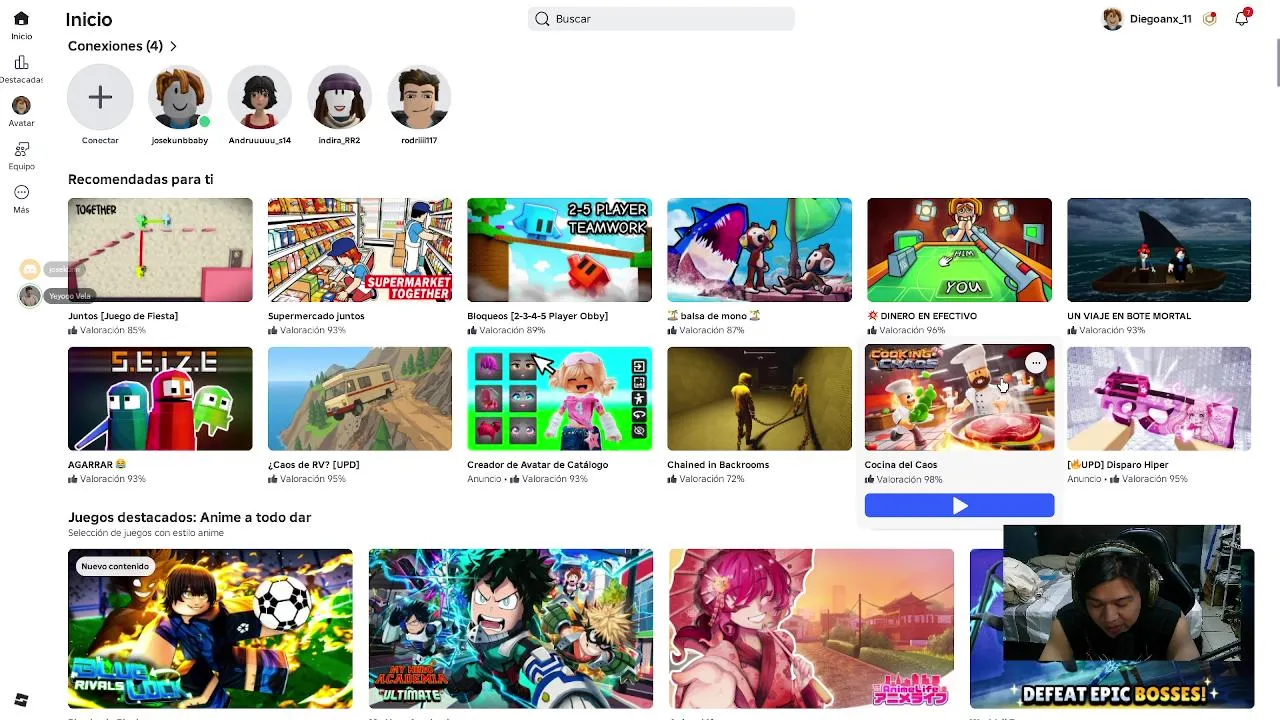Click the Conexiones (4) heading link
This screenshot has height=720, width=1280.
tap(115, 46)
